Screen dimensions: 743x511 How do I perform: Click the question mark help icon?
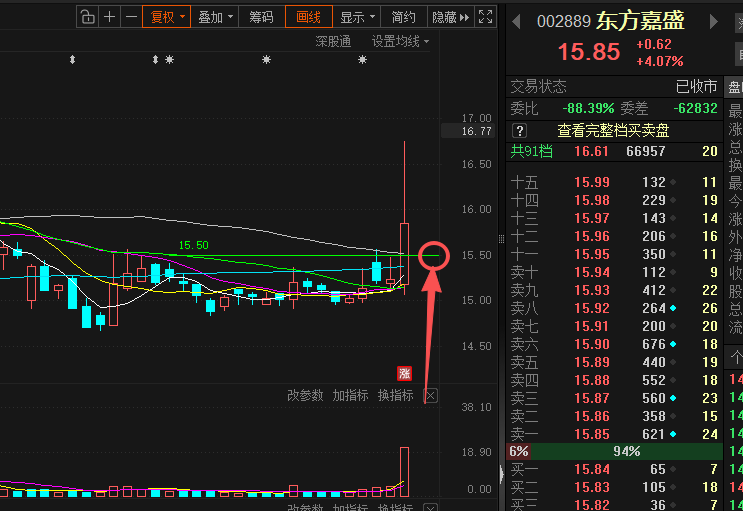pyautogui.click(x=519, y=130)
